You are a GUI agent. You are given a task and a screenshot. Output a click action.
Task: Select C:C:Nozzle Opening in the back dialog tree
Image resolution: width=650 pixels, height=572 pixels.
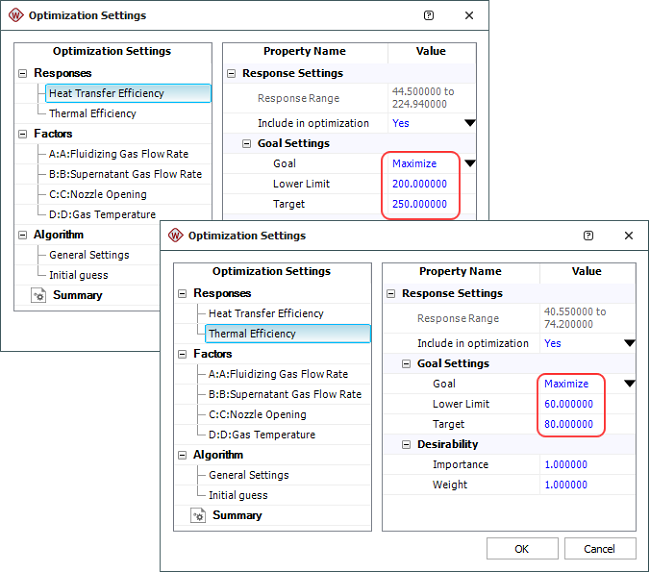click(x=97, y=194)
